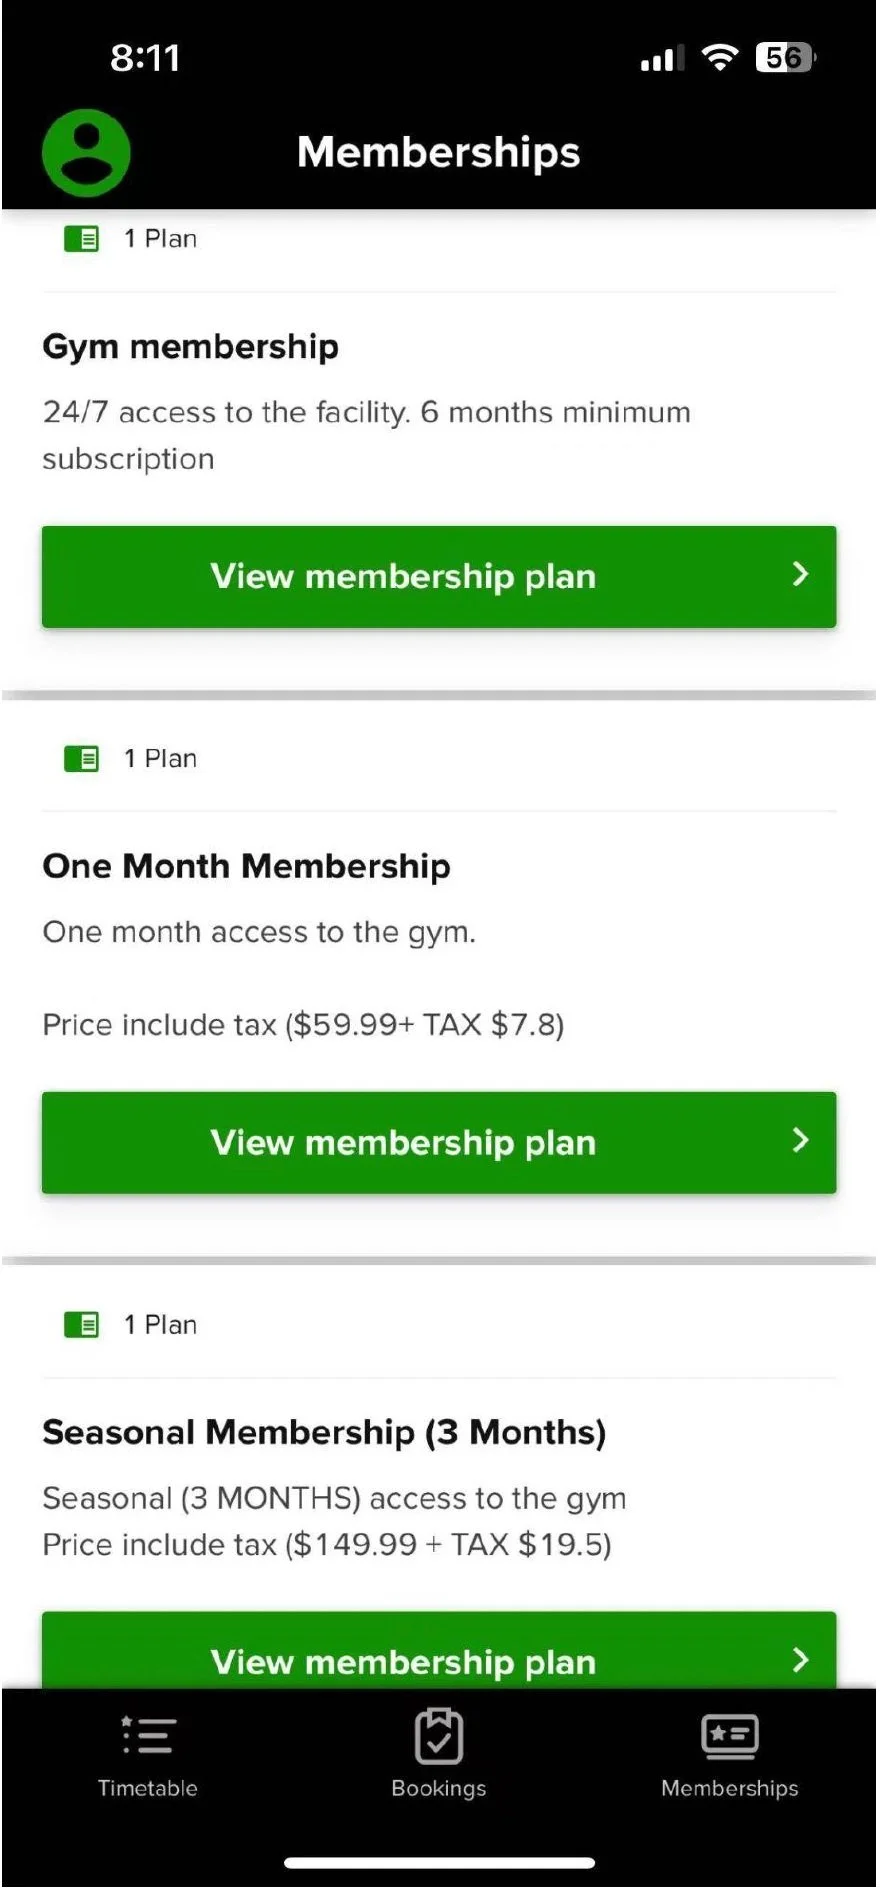
Task: Expand chevron on Seasonal Membership plan button
Action: pyautogui.click(x=800, y=1660)
